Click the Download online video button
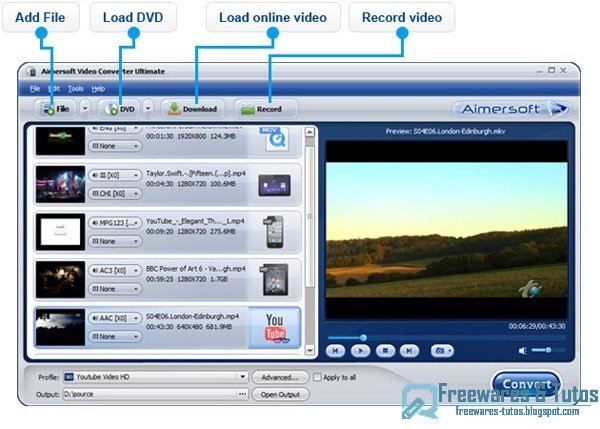Viewport: 600px width, 429px height. [192, 109]
